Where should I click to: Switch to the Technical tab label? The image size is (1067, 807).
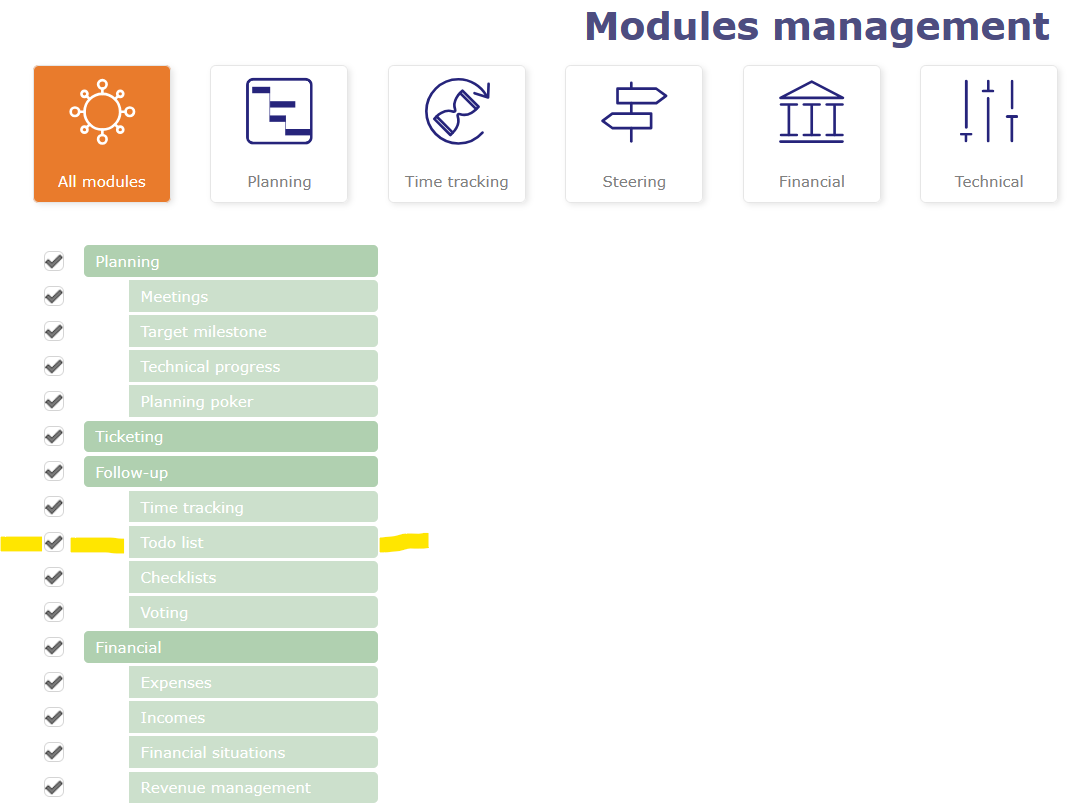coord(989,182)
